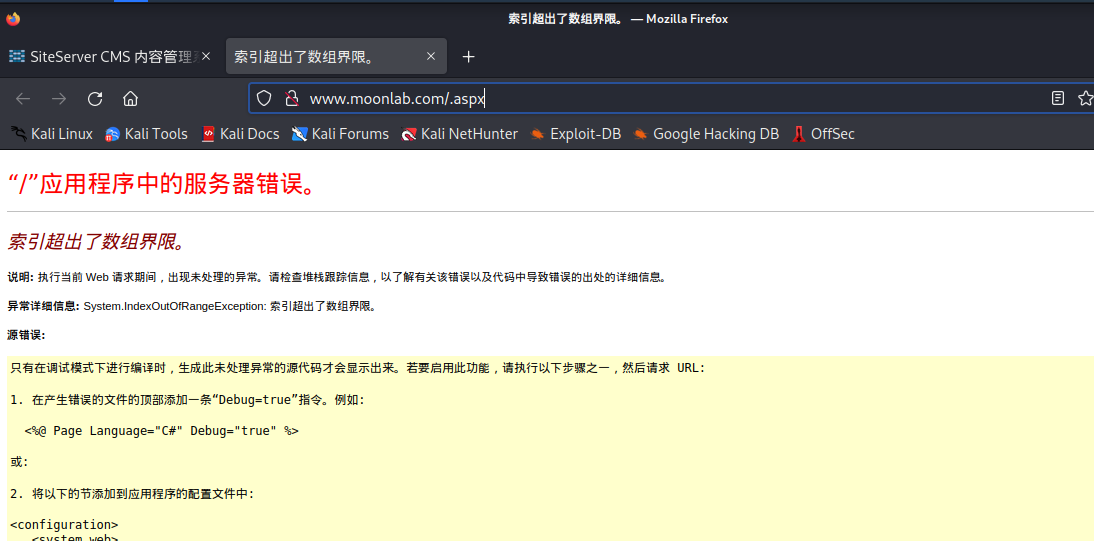Open Kali NetHunter bookmark
Viewport: 1094px width, 541px height.
tap(460, 134)
